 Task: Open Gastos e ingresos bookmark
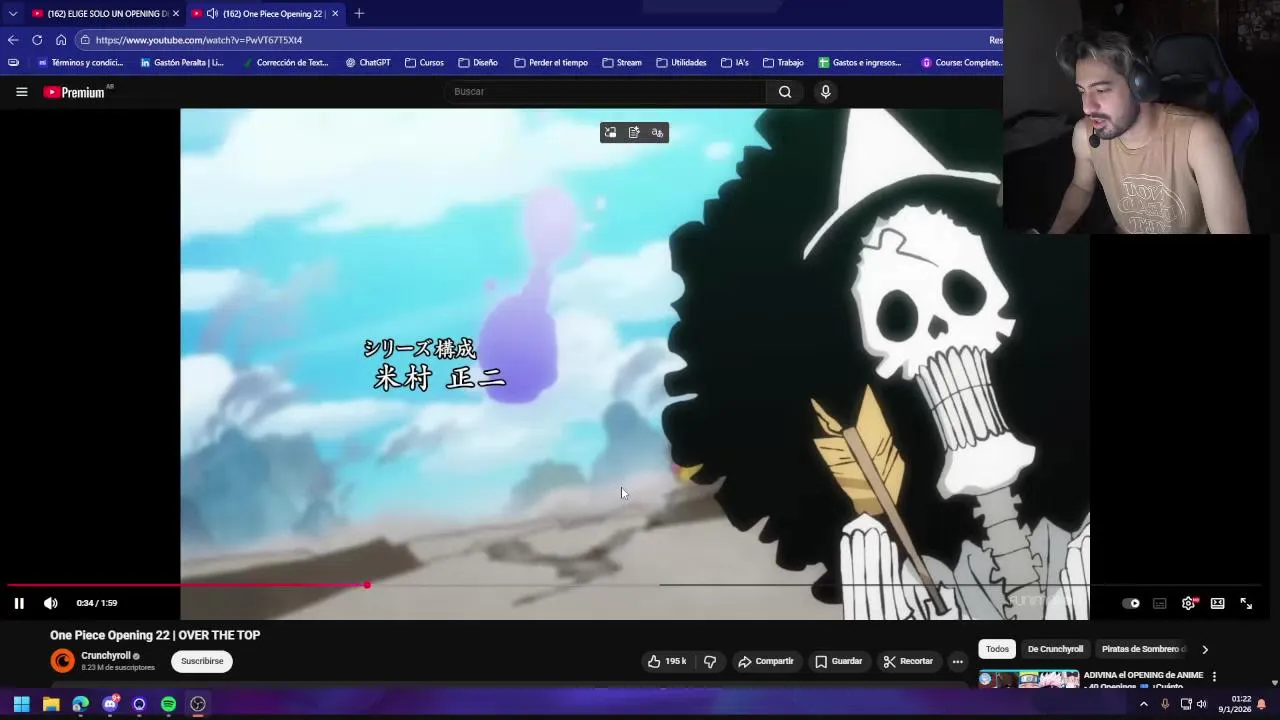[x=860, y=63]
